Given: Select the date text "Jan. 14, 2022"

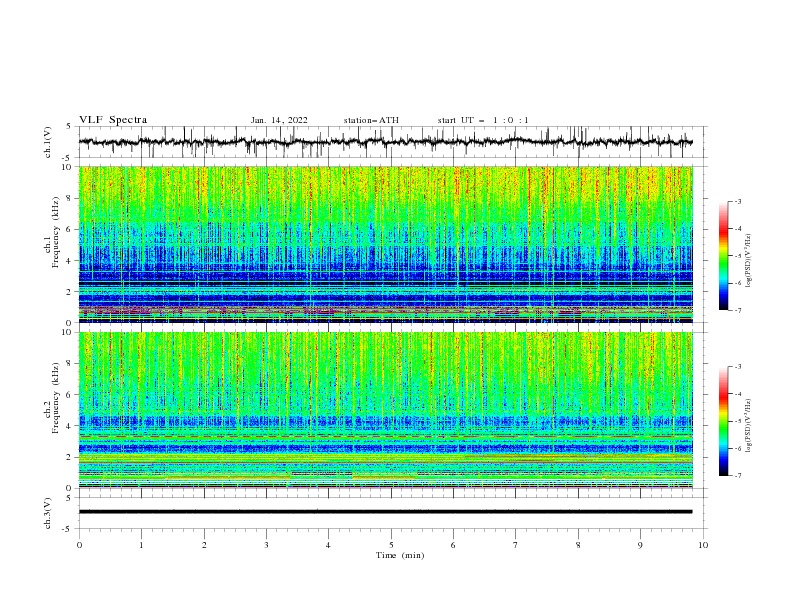Looking at the screenshot, I should point(279,120).
